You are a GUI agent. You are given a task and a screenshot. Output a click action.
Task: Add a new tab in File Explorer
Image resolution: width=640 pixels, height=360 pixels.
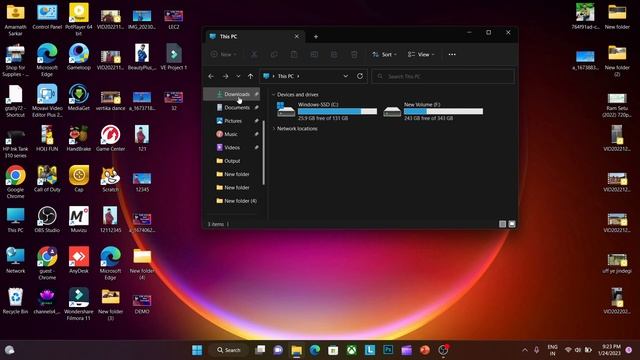tap(316, 37)
